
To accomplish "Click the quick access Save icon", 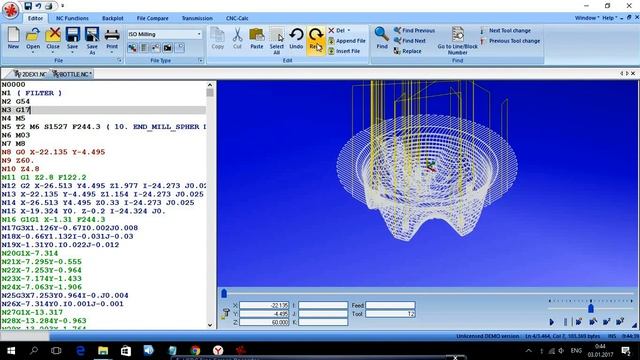I will 28,6.
